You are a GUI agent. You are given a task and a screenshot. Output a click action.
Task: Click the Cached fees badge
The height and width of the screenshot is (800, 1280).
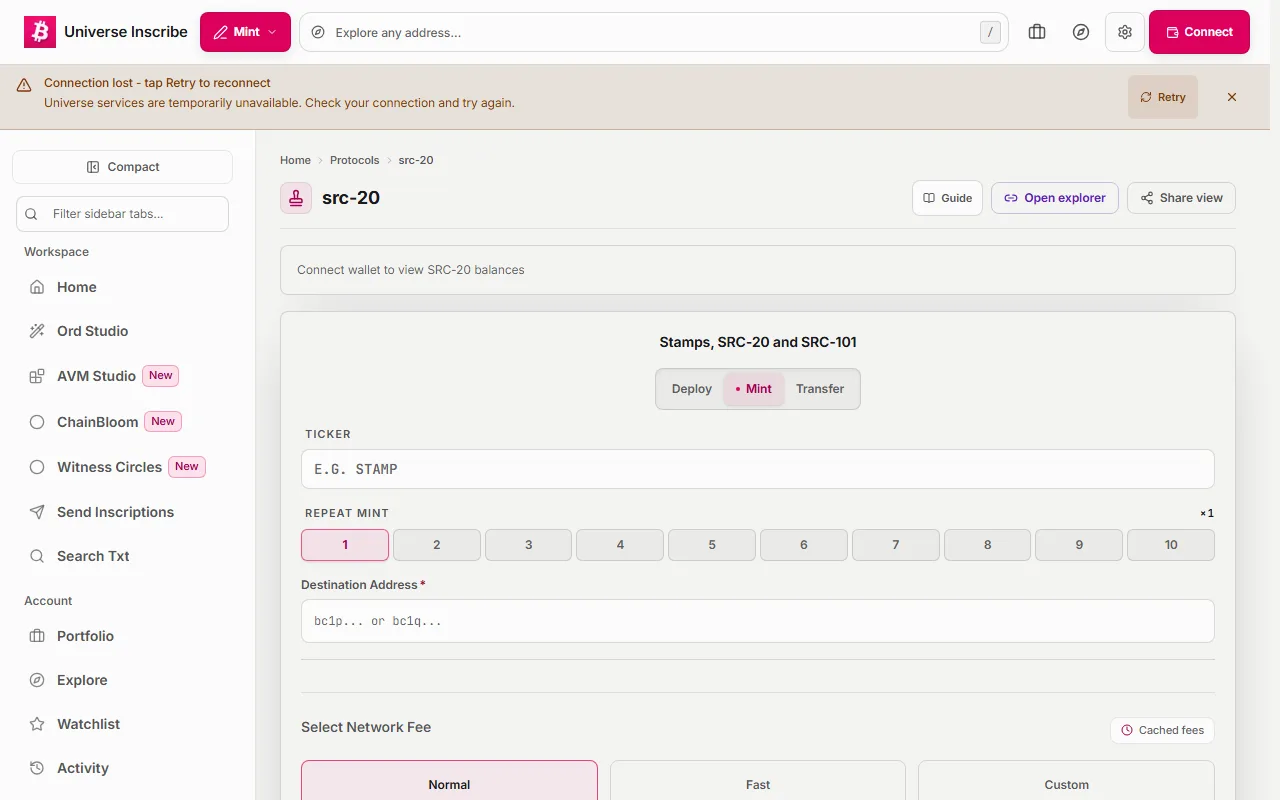[x=1162, y=730]
